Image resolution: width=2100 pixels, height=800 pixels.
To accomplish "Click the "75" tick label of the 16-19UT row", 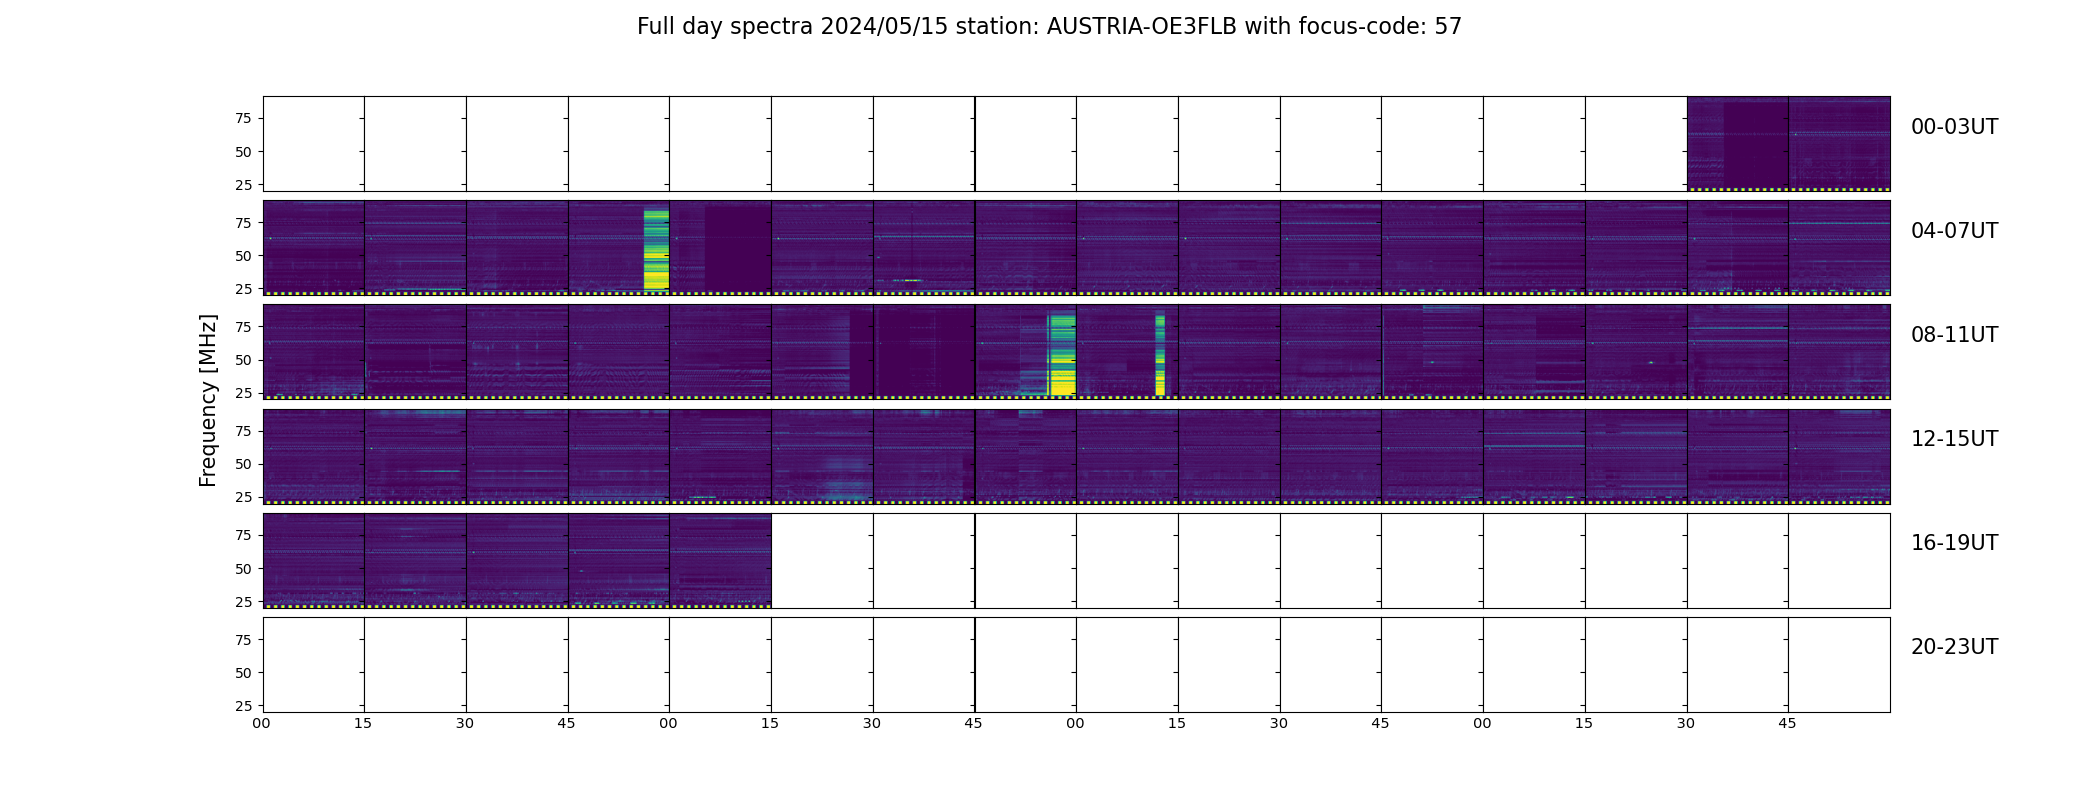I will pos(243,535).
